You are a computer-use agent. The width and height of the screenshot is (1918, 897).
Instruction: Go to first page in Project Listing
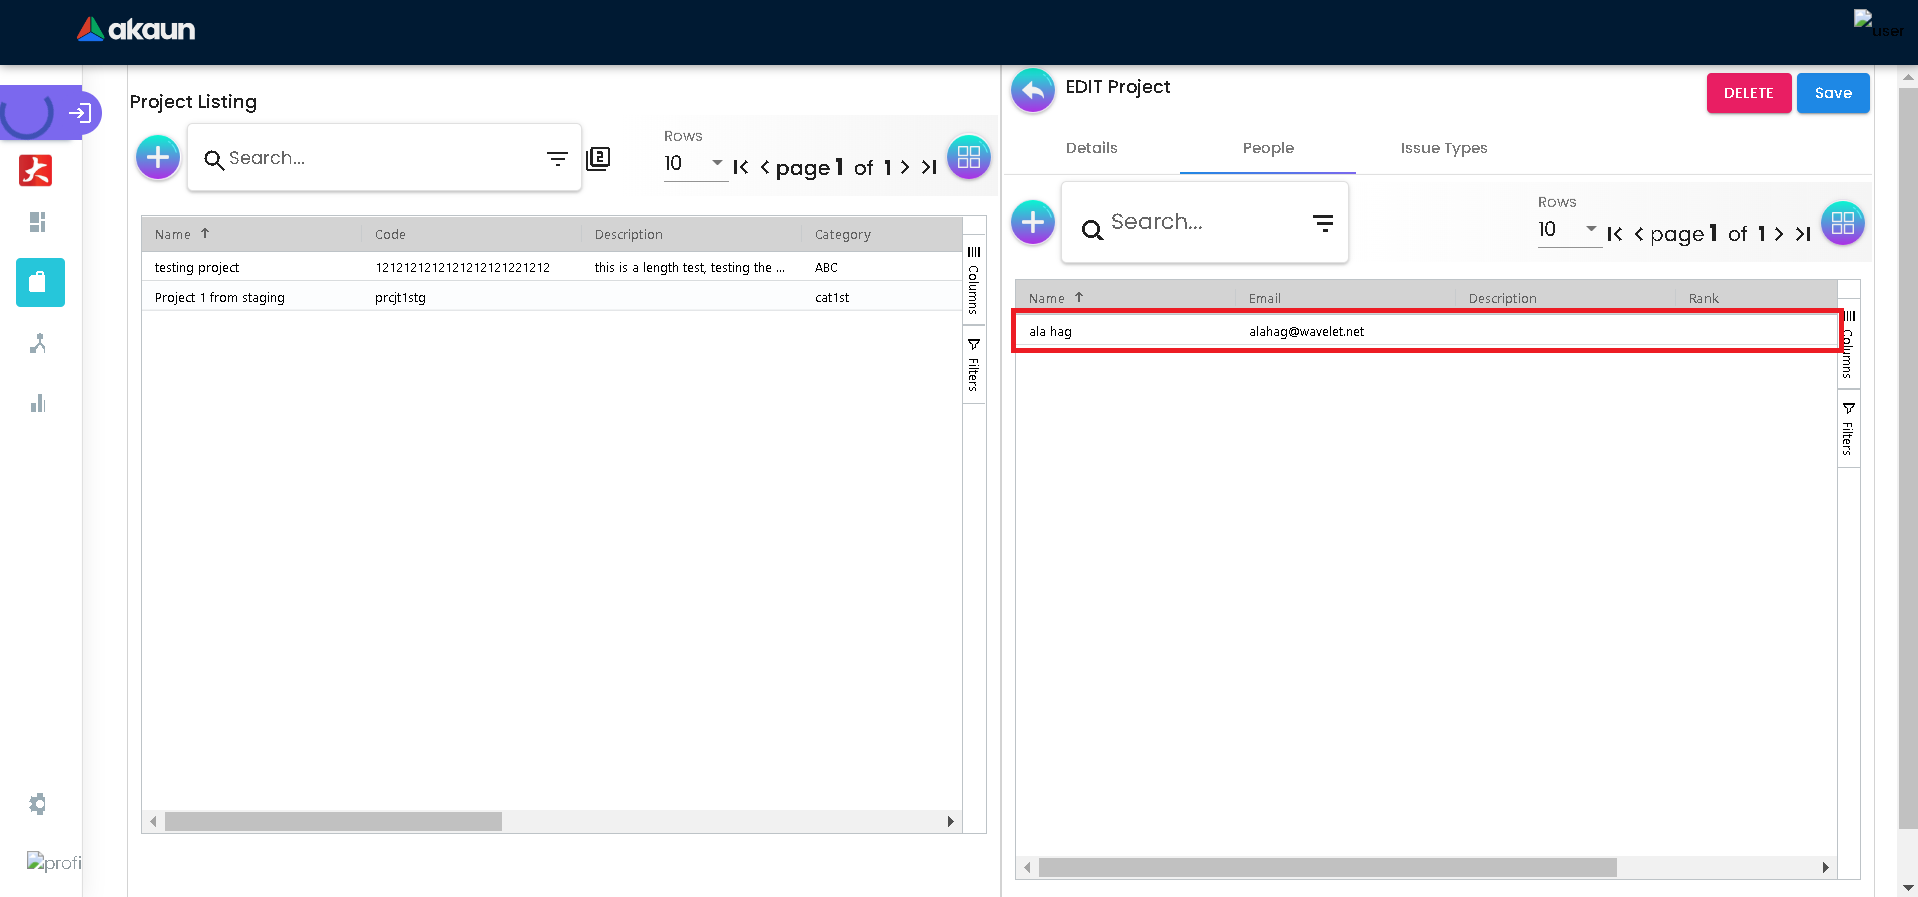pos(741,167)
